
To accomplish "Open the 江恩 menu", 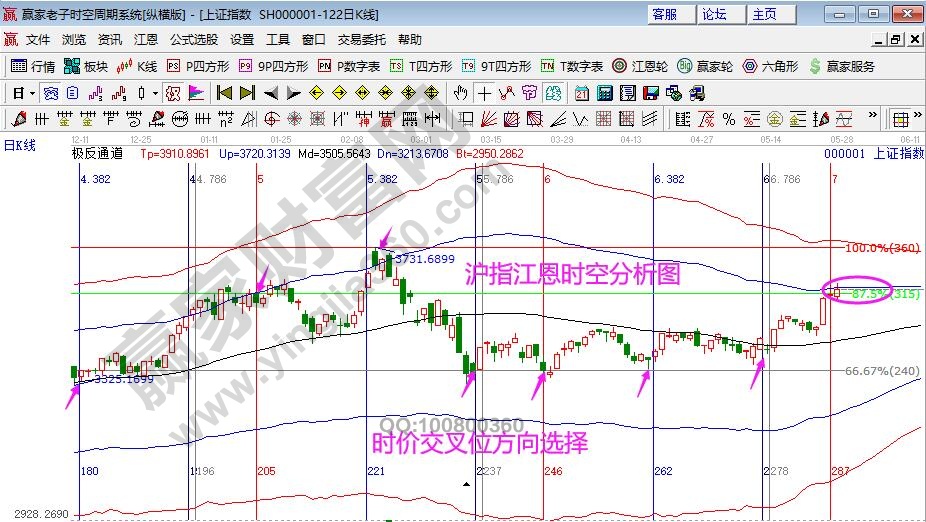I will click(x=145, y=40).
